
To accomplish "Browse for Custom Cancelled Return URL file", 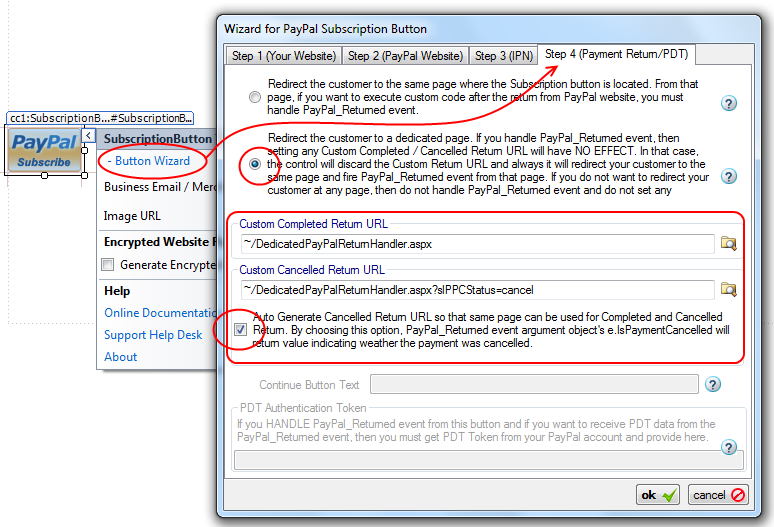I will click(x=729, y=289).
